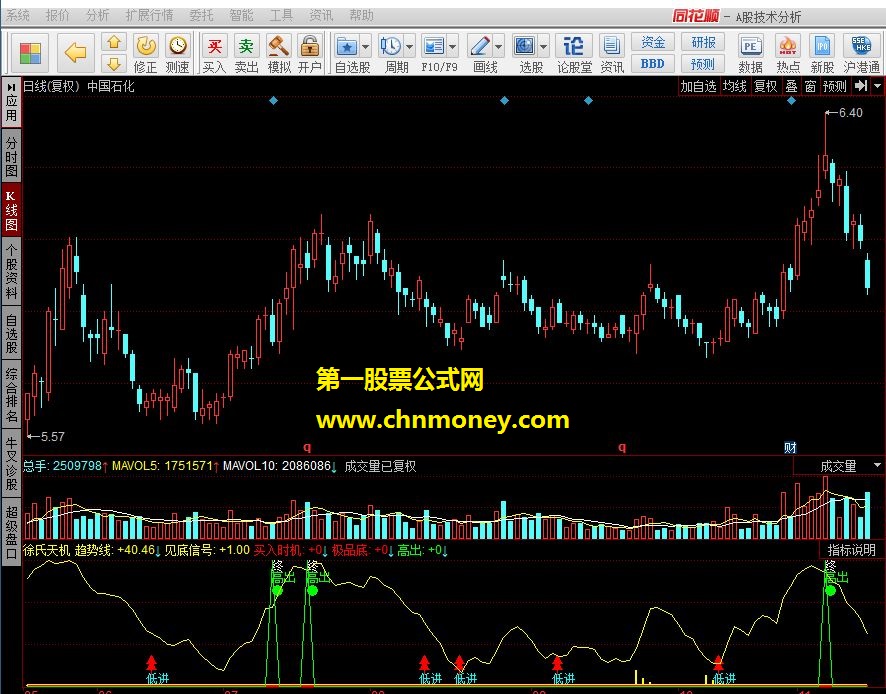Switch to the 牛叉诊股 side tab
This screenshot has height=694, width=886.
pyautogui.click(x=11, y=462)
